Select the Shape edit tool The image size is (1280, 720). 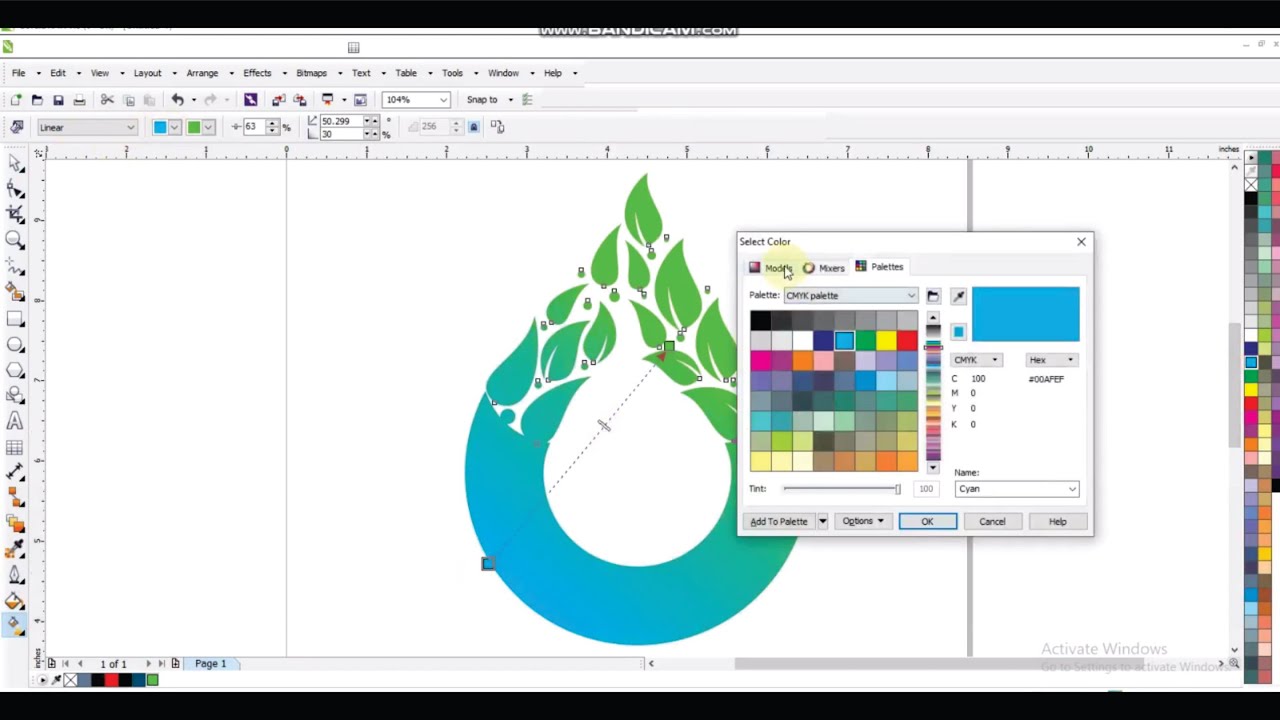click(15, 188)
